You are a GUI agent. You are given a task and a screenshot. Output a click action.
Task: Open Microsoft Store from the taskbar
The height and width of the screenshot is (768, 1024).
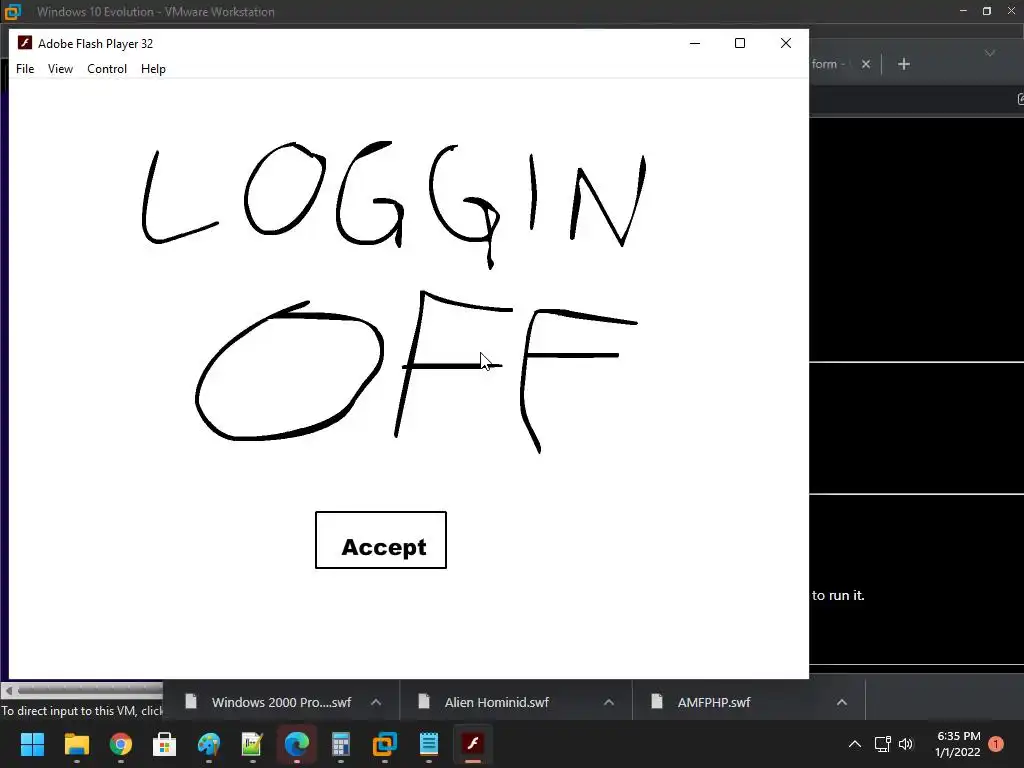(x=165, y=744)
